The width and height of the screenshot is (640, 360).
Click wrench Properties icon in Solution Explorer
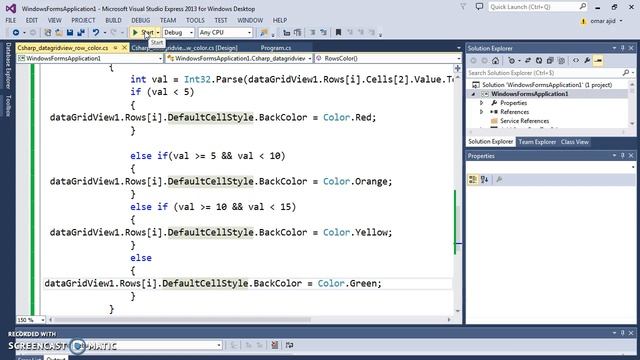click(587, 61)
